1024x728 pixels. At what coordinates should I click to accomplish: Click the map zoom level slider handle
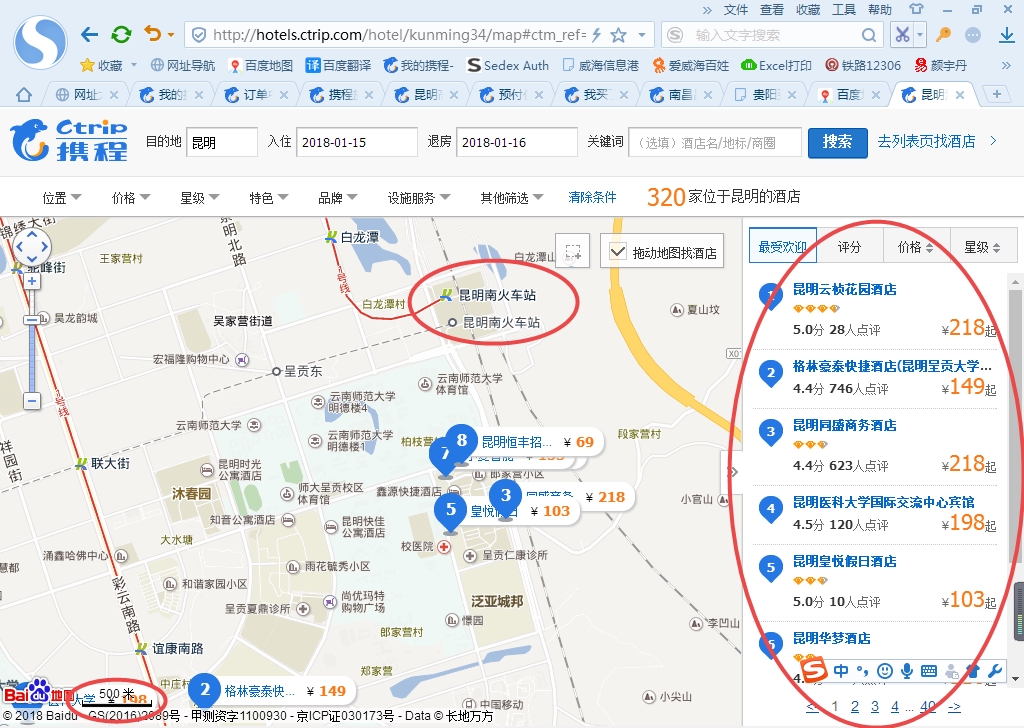click(32, 319)
